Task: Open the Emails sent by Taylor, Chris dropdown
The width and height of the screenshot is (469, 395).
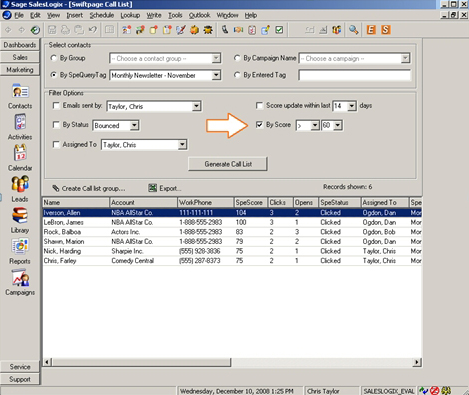Action: (196, 106)
